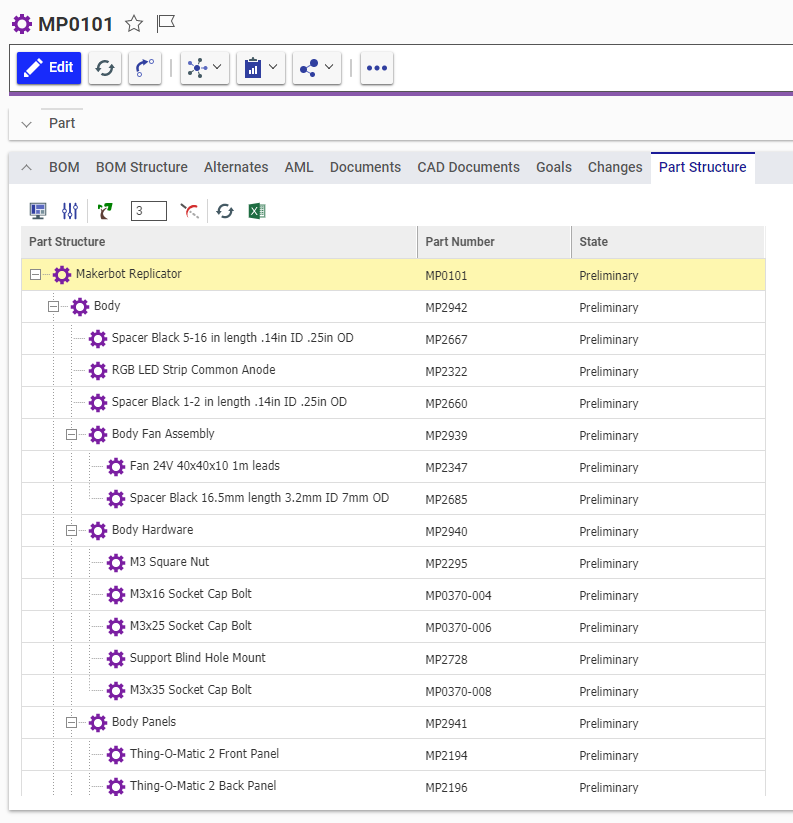Select the Body Hardware item

[x=152, y=530]
